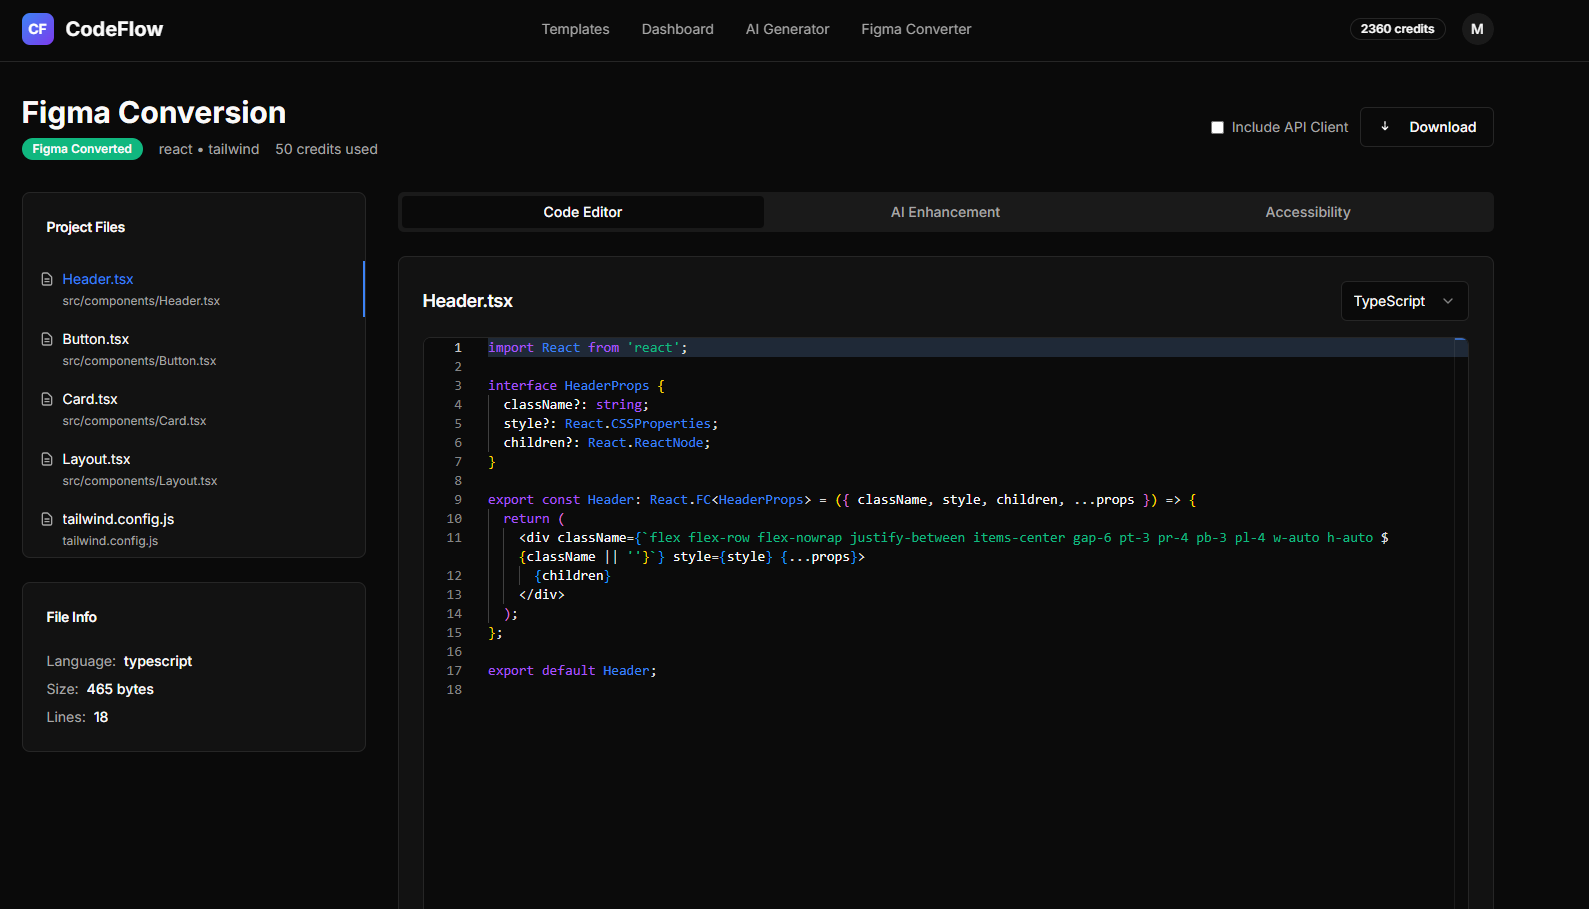Screen dimensions: 1589x909
Task: Switch to the AI Enhancement tab
Action: 945,212
